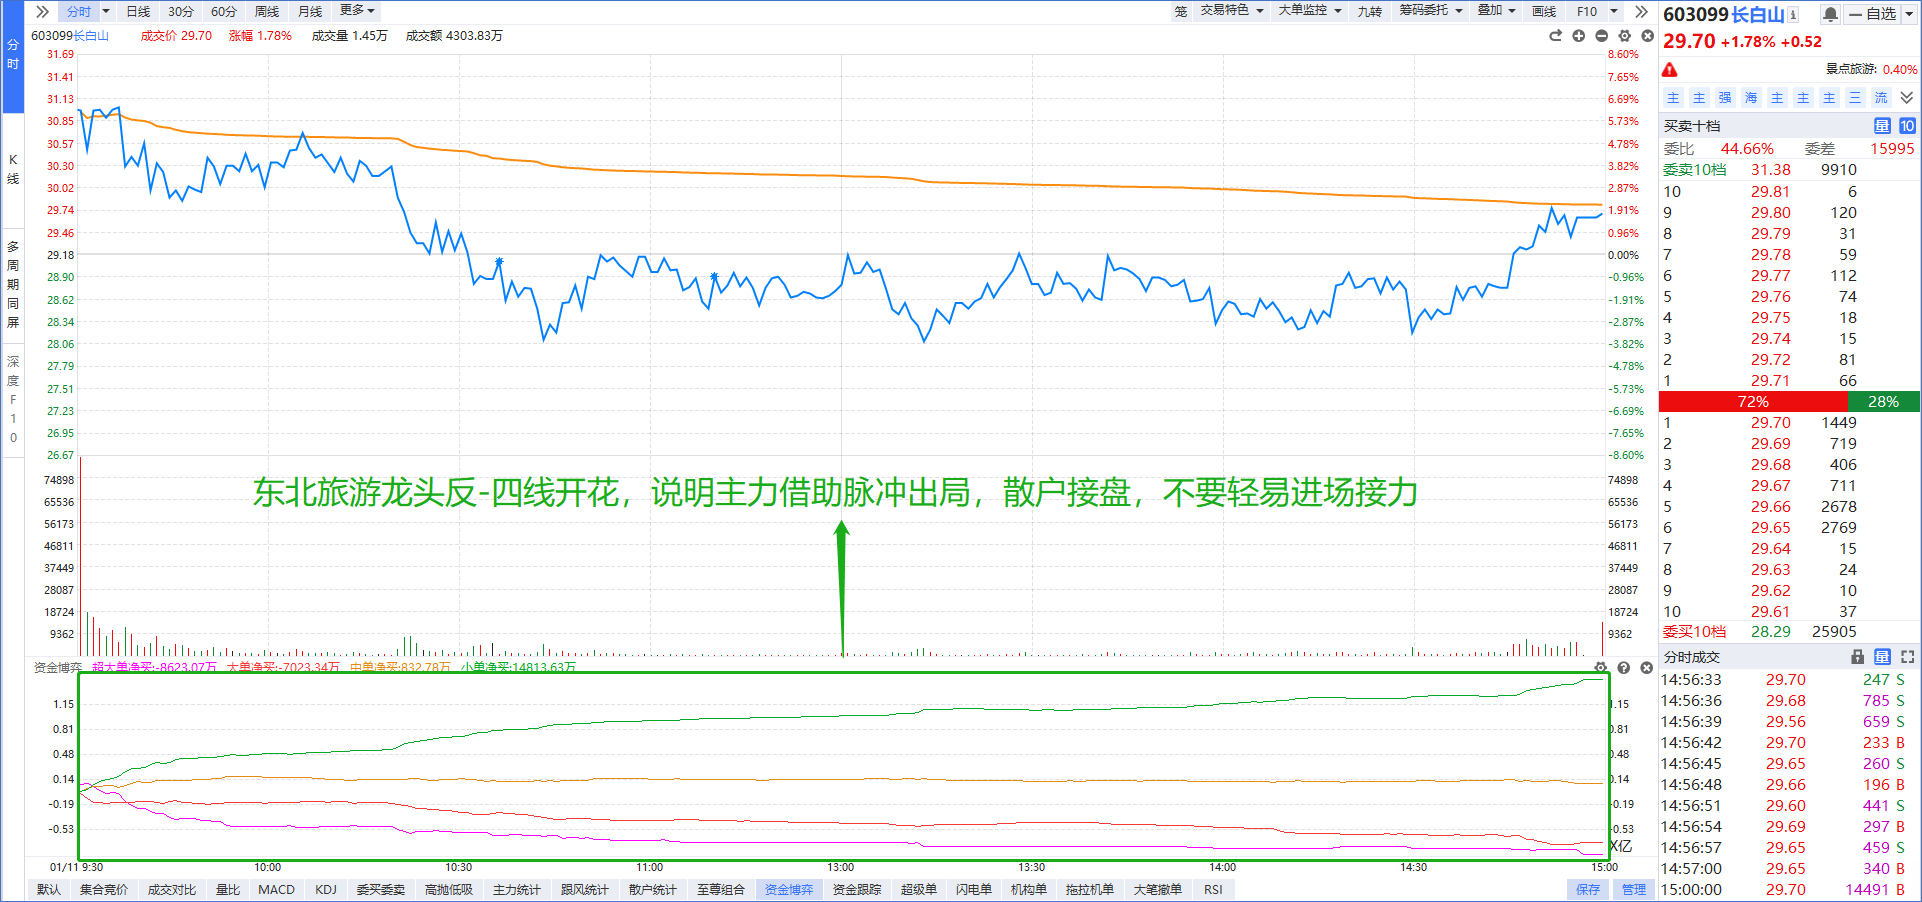Open the 大单监控 dropdown

point(1310,11)
